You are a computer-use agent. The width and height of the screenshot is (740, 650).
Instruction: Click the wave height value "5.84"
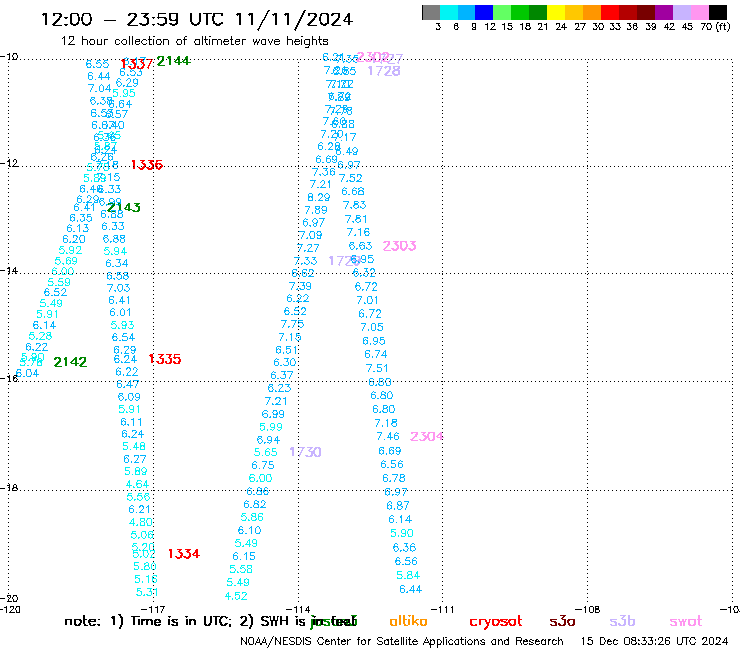(x=408, y=575)
